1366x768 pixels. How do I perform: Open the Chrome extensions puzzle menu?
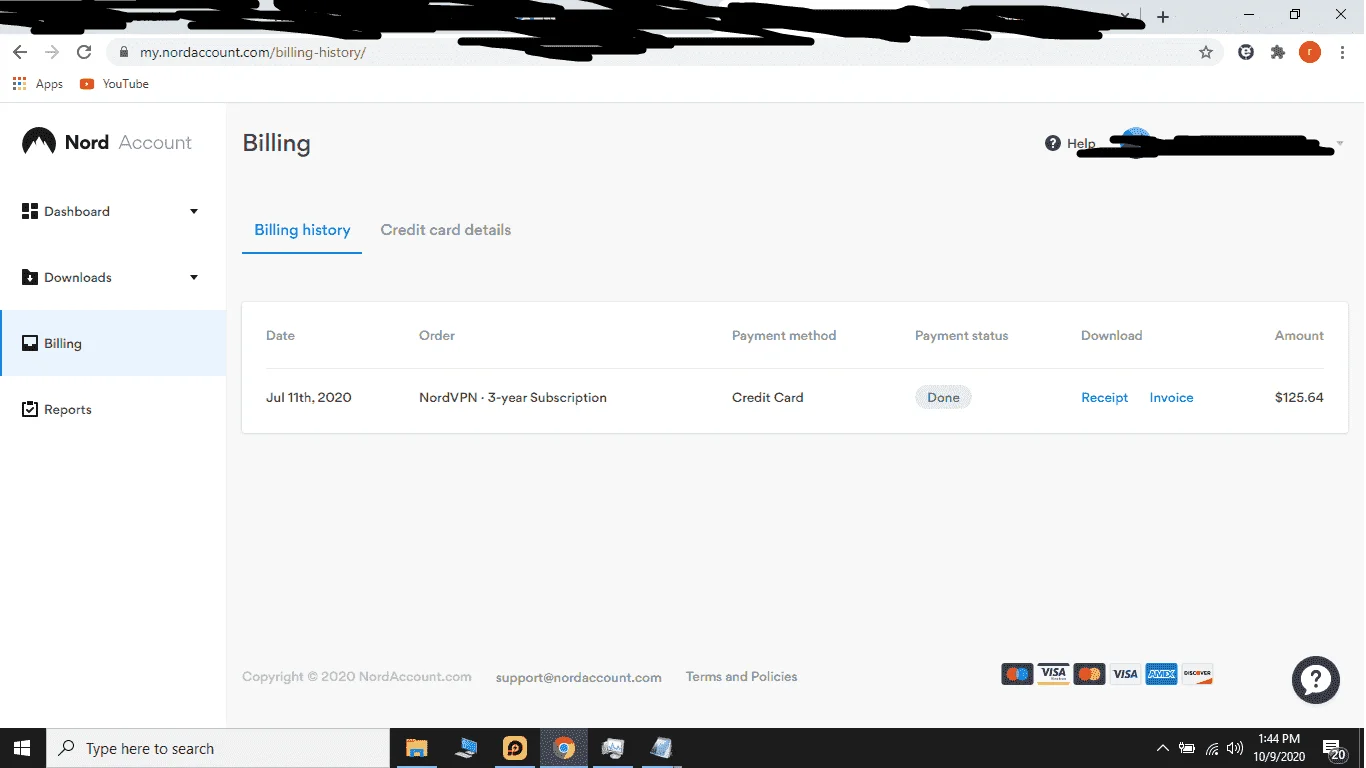pos(1277,52)
